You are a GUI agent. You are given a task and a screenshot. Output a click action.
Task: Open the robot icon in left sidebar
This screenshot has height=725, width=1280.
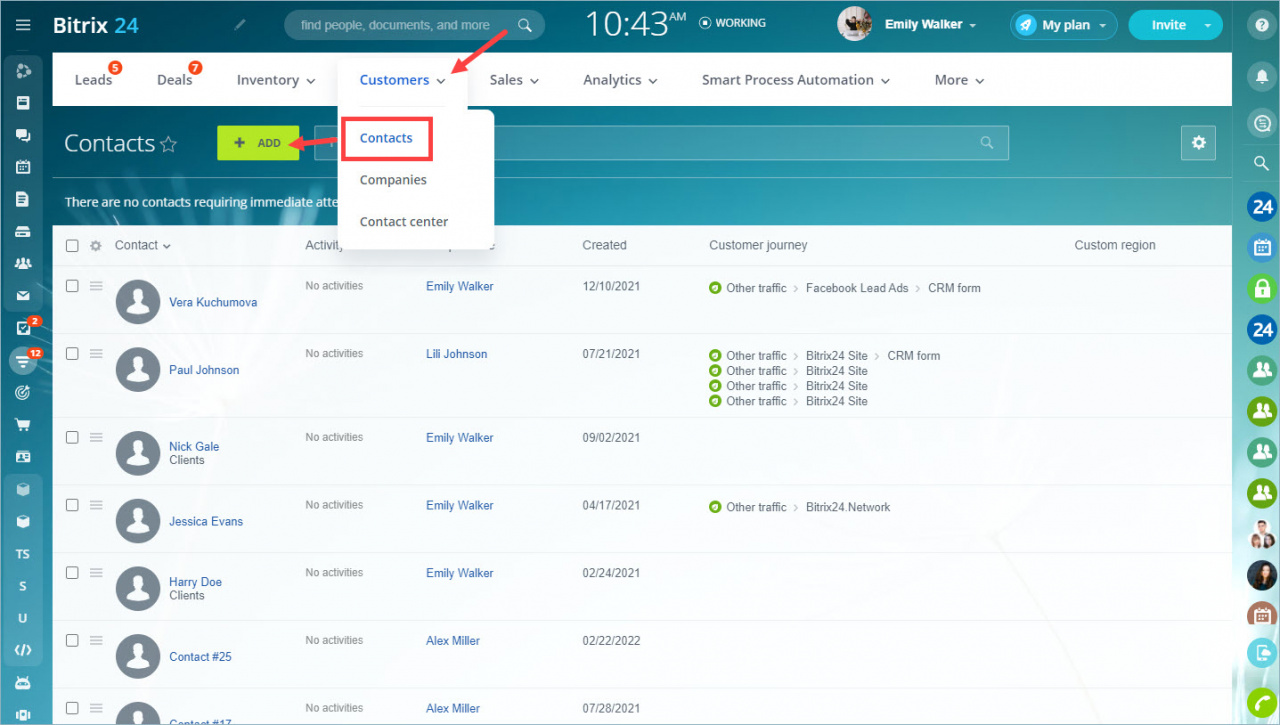[x=23, y=683]
